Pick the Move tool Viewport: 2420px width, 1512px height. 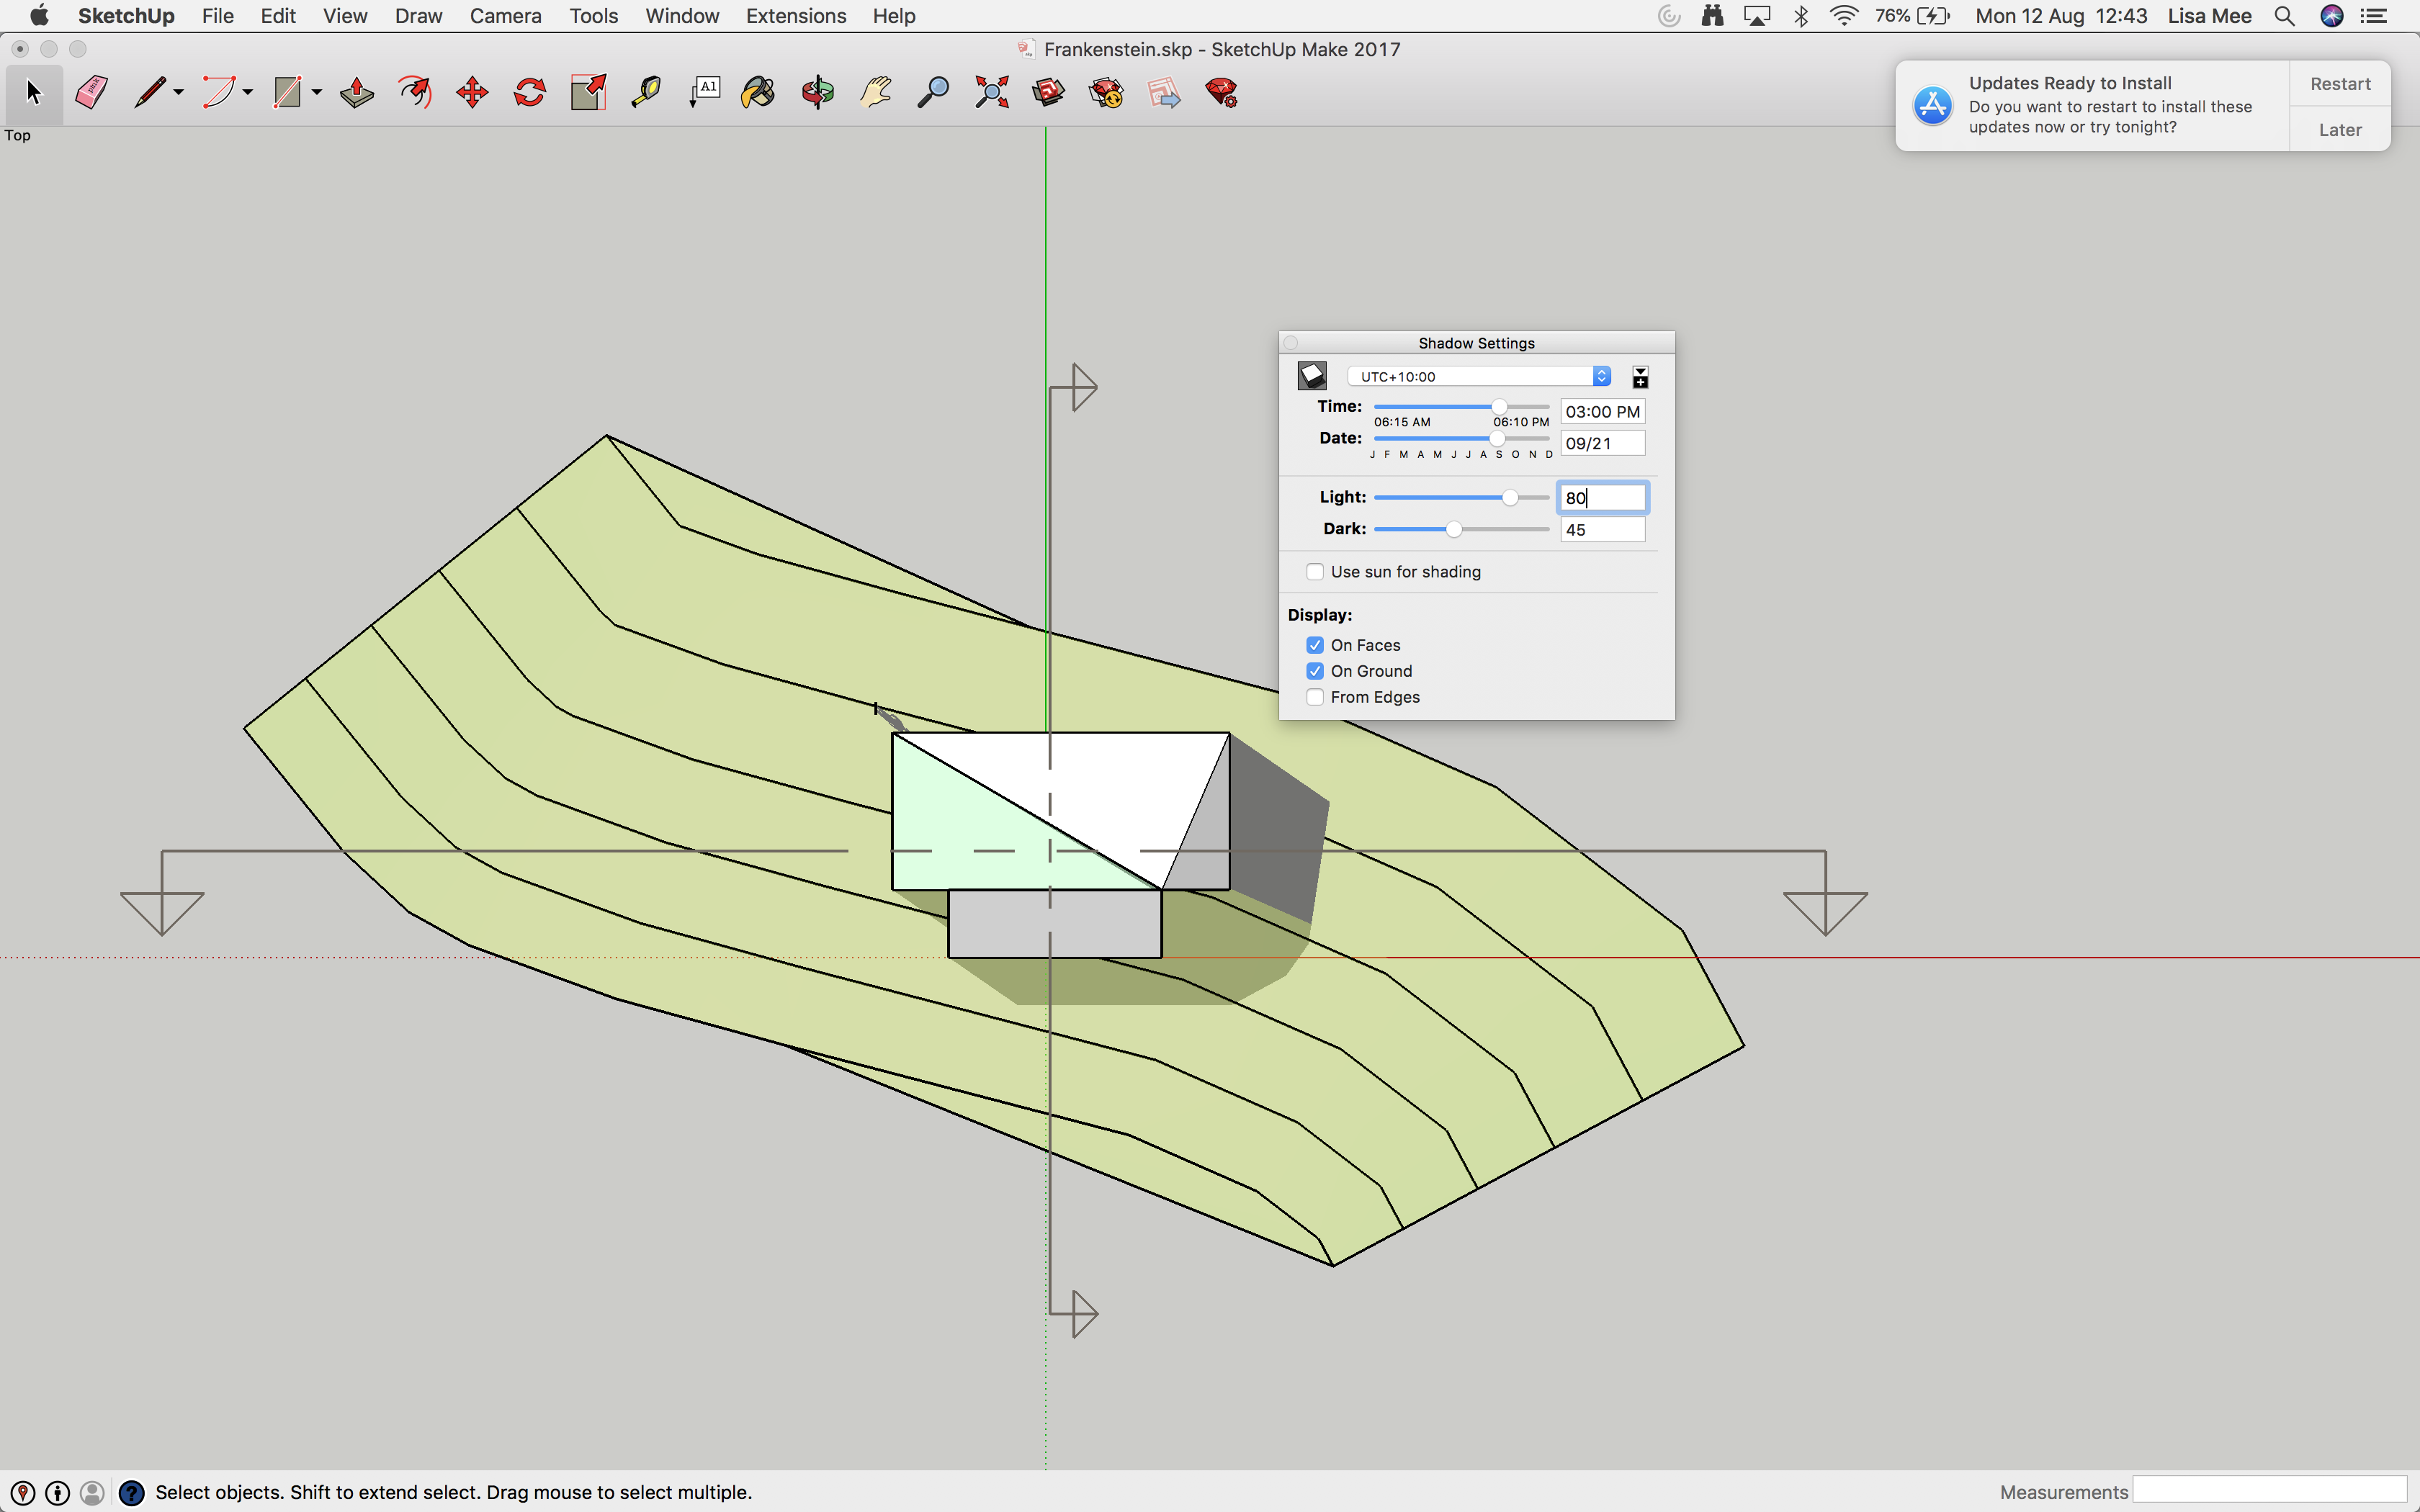pyautogui.click(x=472, y=92)
